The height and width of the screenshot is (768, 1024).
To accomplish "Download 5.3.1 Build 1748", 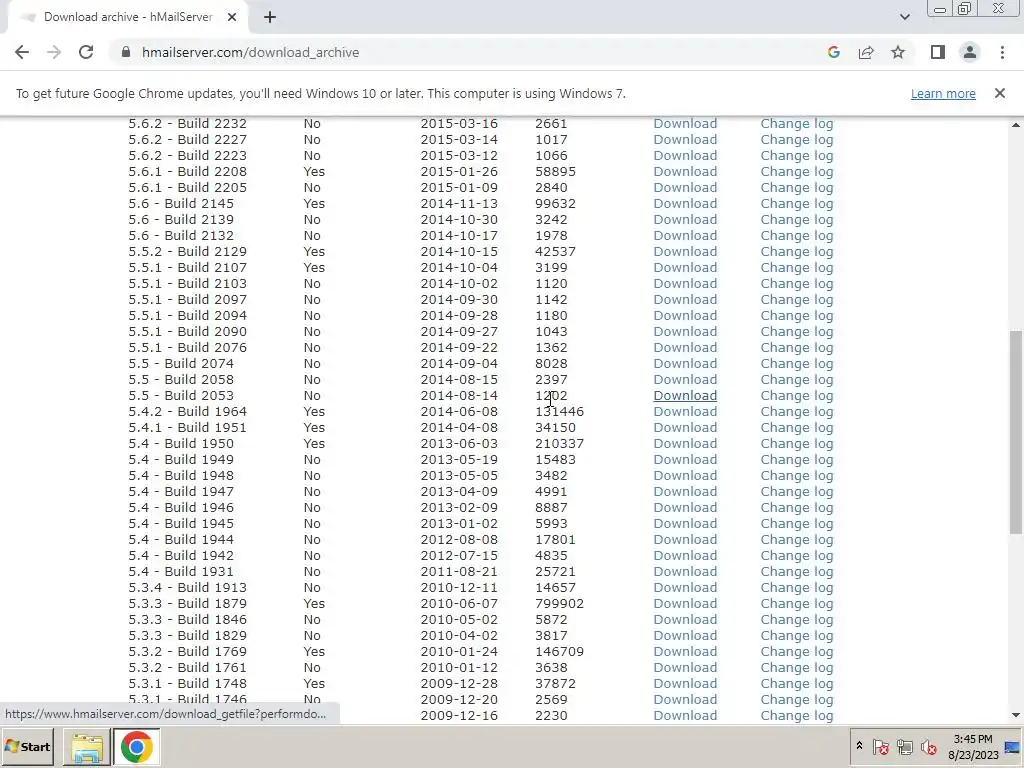I will click(685, 684).
